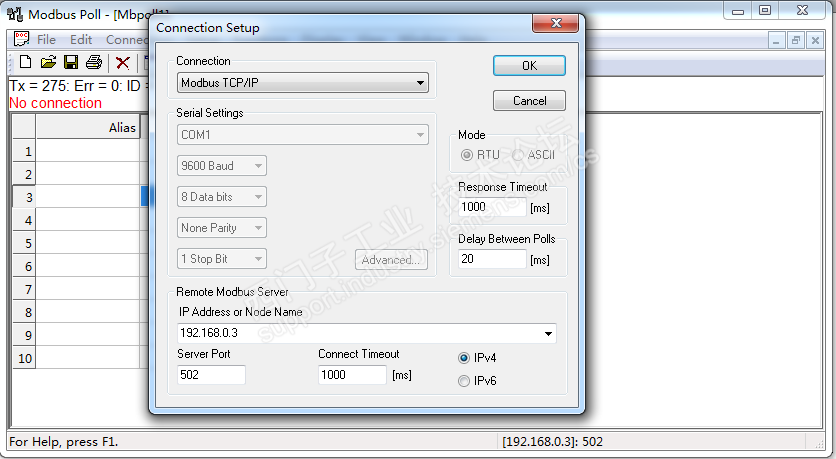The width and height of the screenshot is (836, 459).
Task: Select row 6 header in the table
Action: [24, 266]
